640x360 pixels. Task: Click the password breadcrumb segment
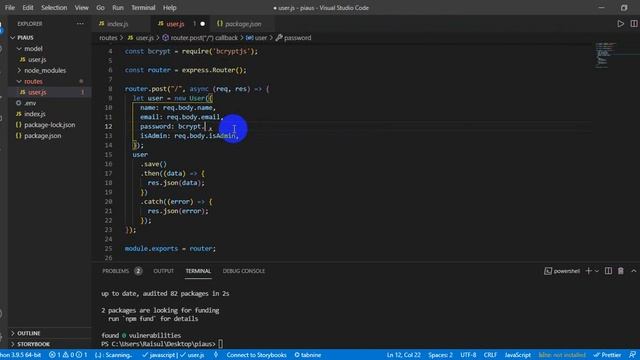click(293, 38)
